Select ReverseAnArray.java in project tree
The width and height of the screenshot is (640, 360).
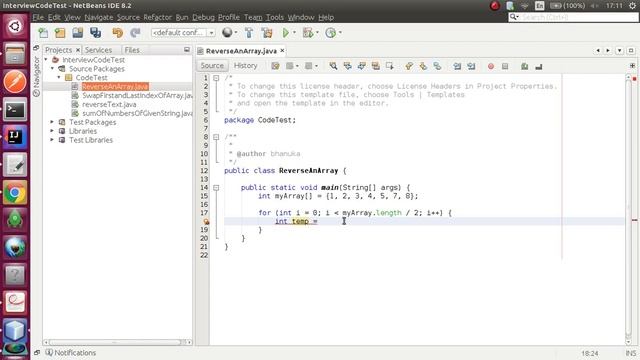coord(115,87)
